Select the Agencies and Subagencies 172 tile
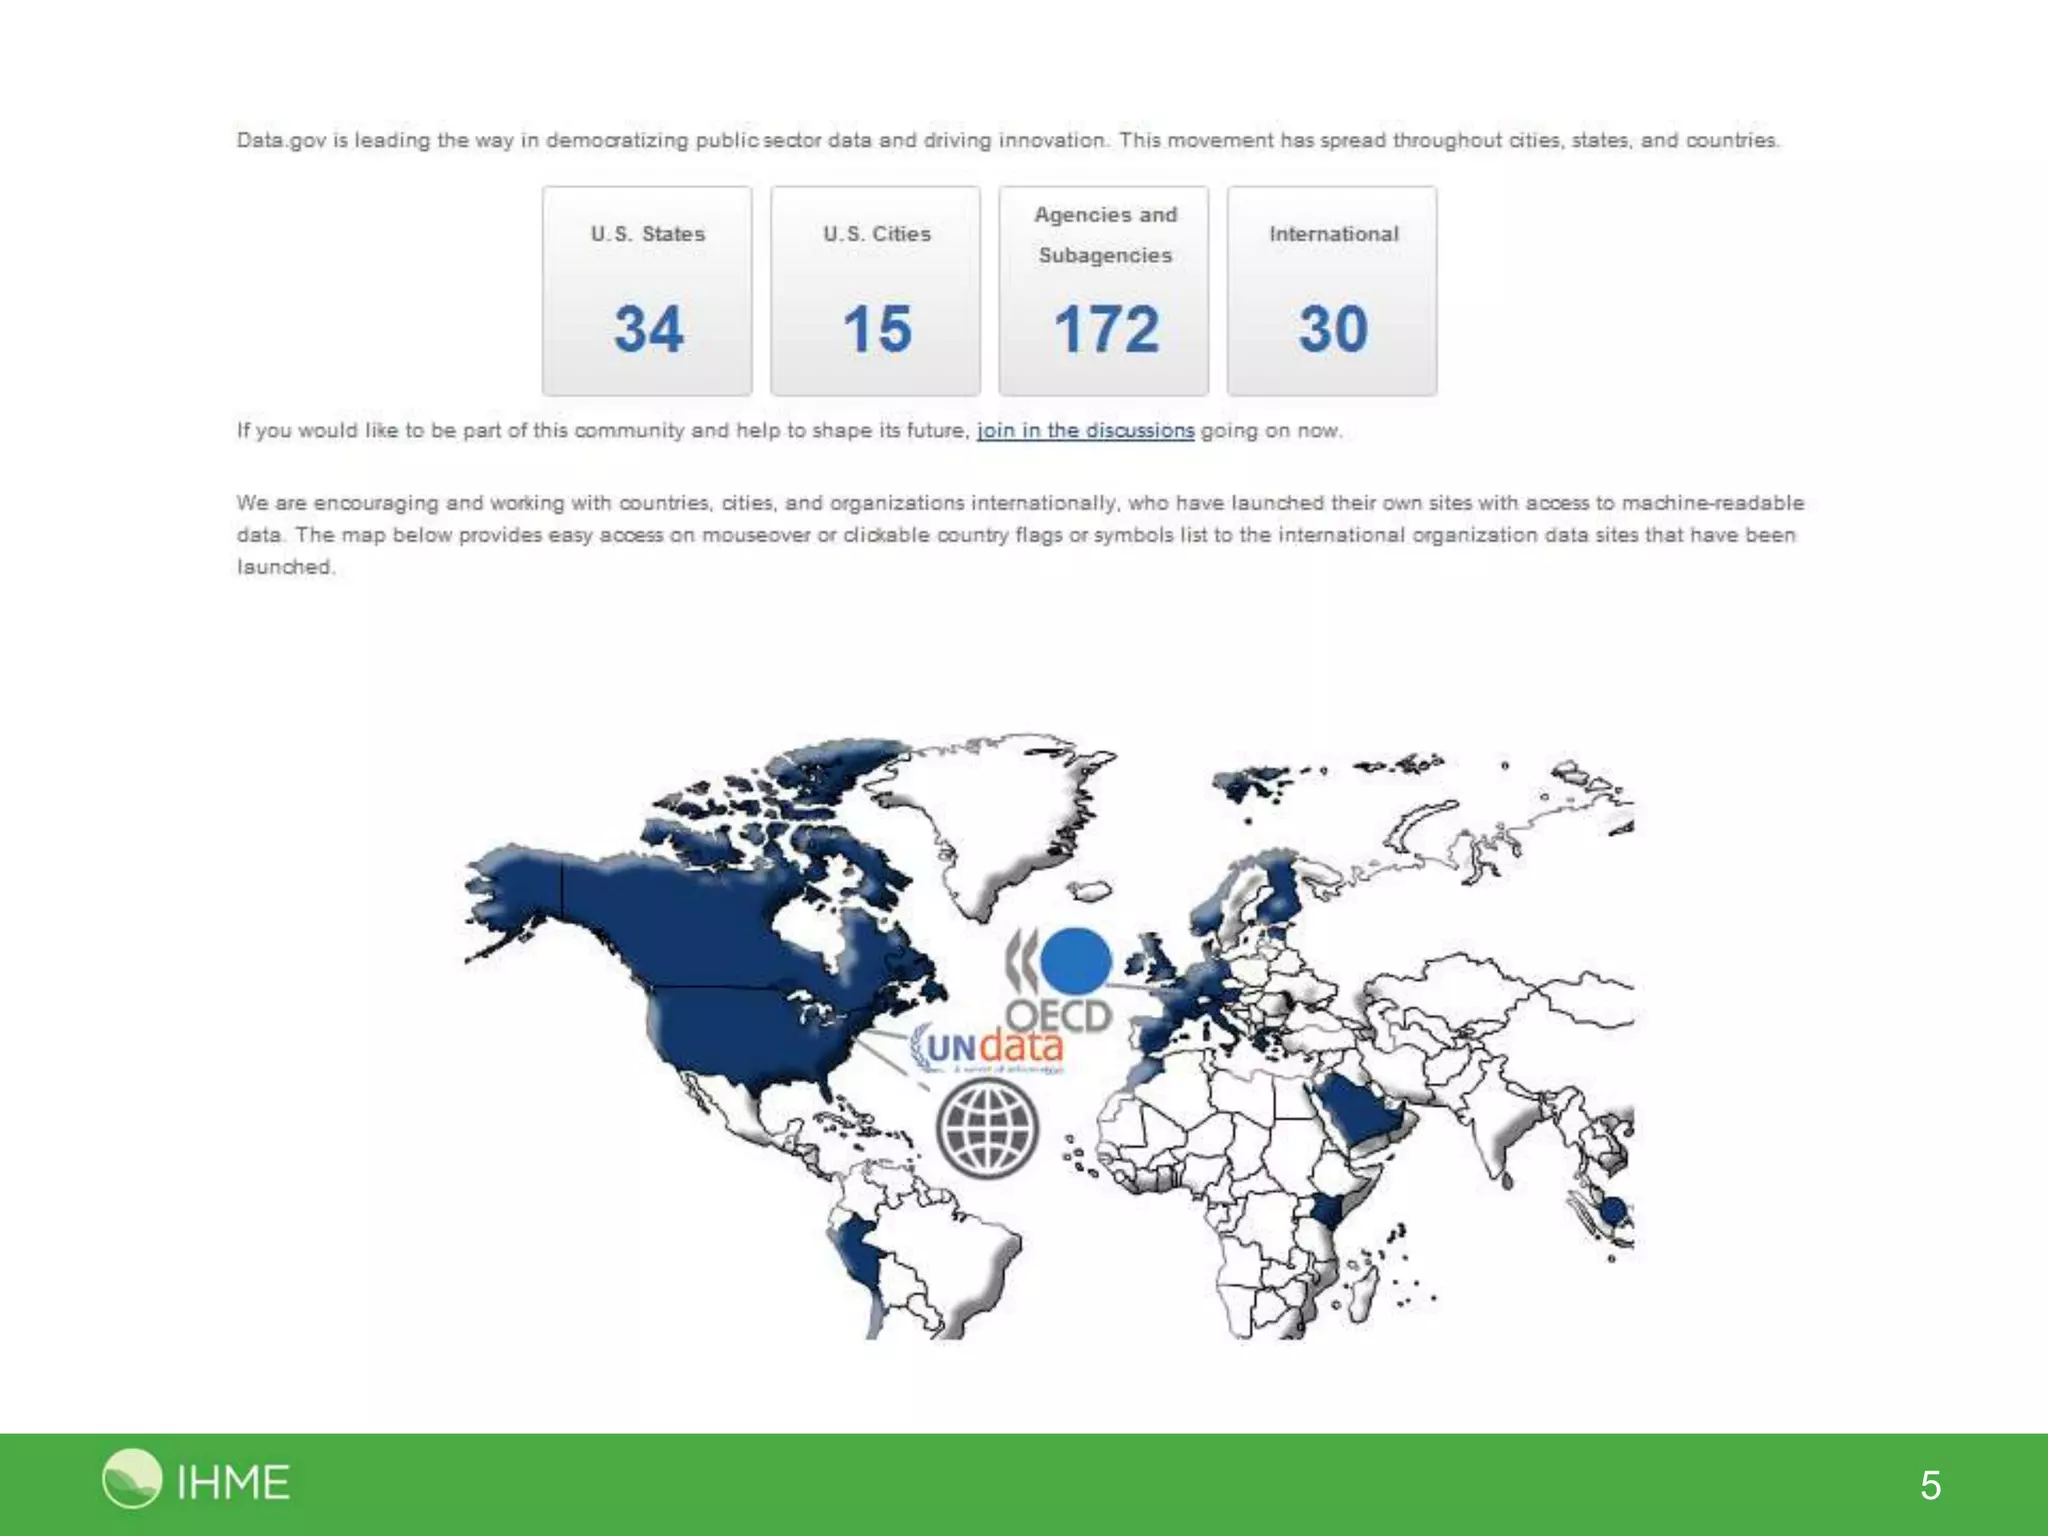2048x1536 pixels. (x=1104, y=291)
